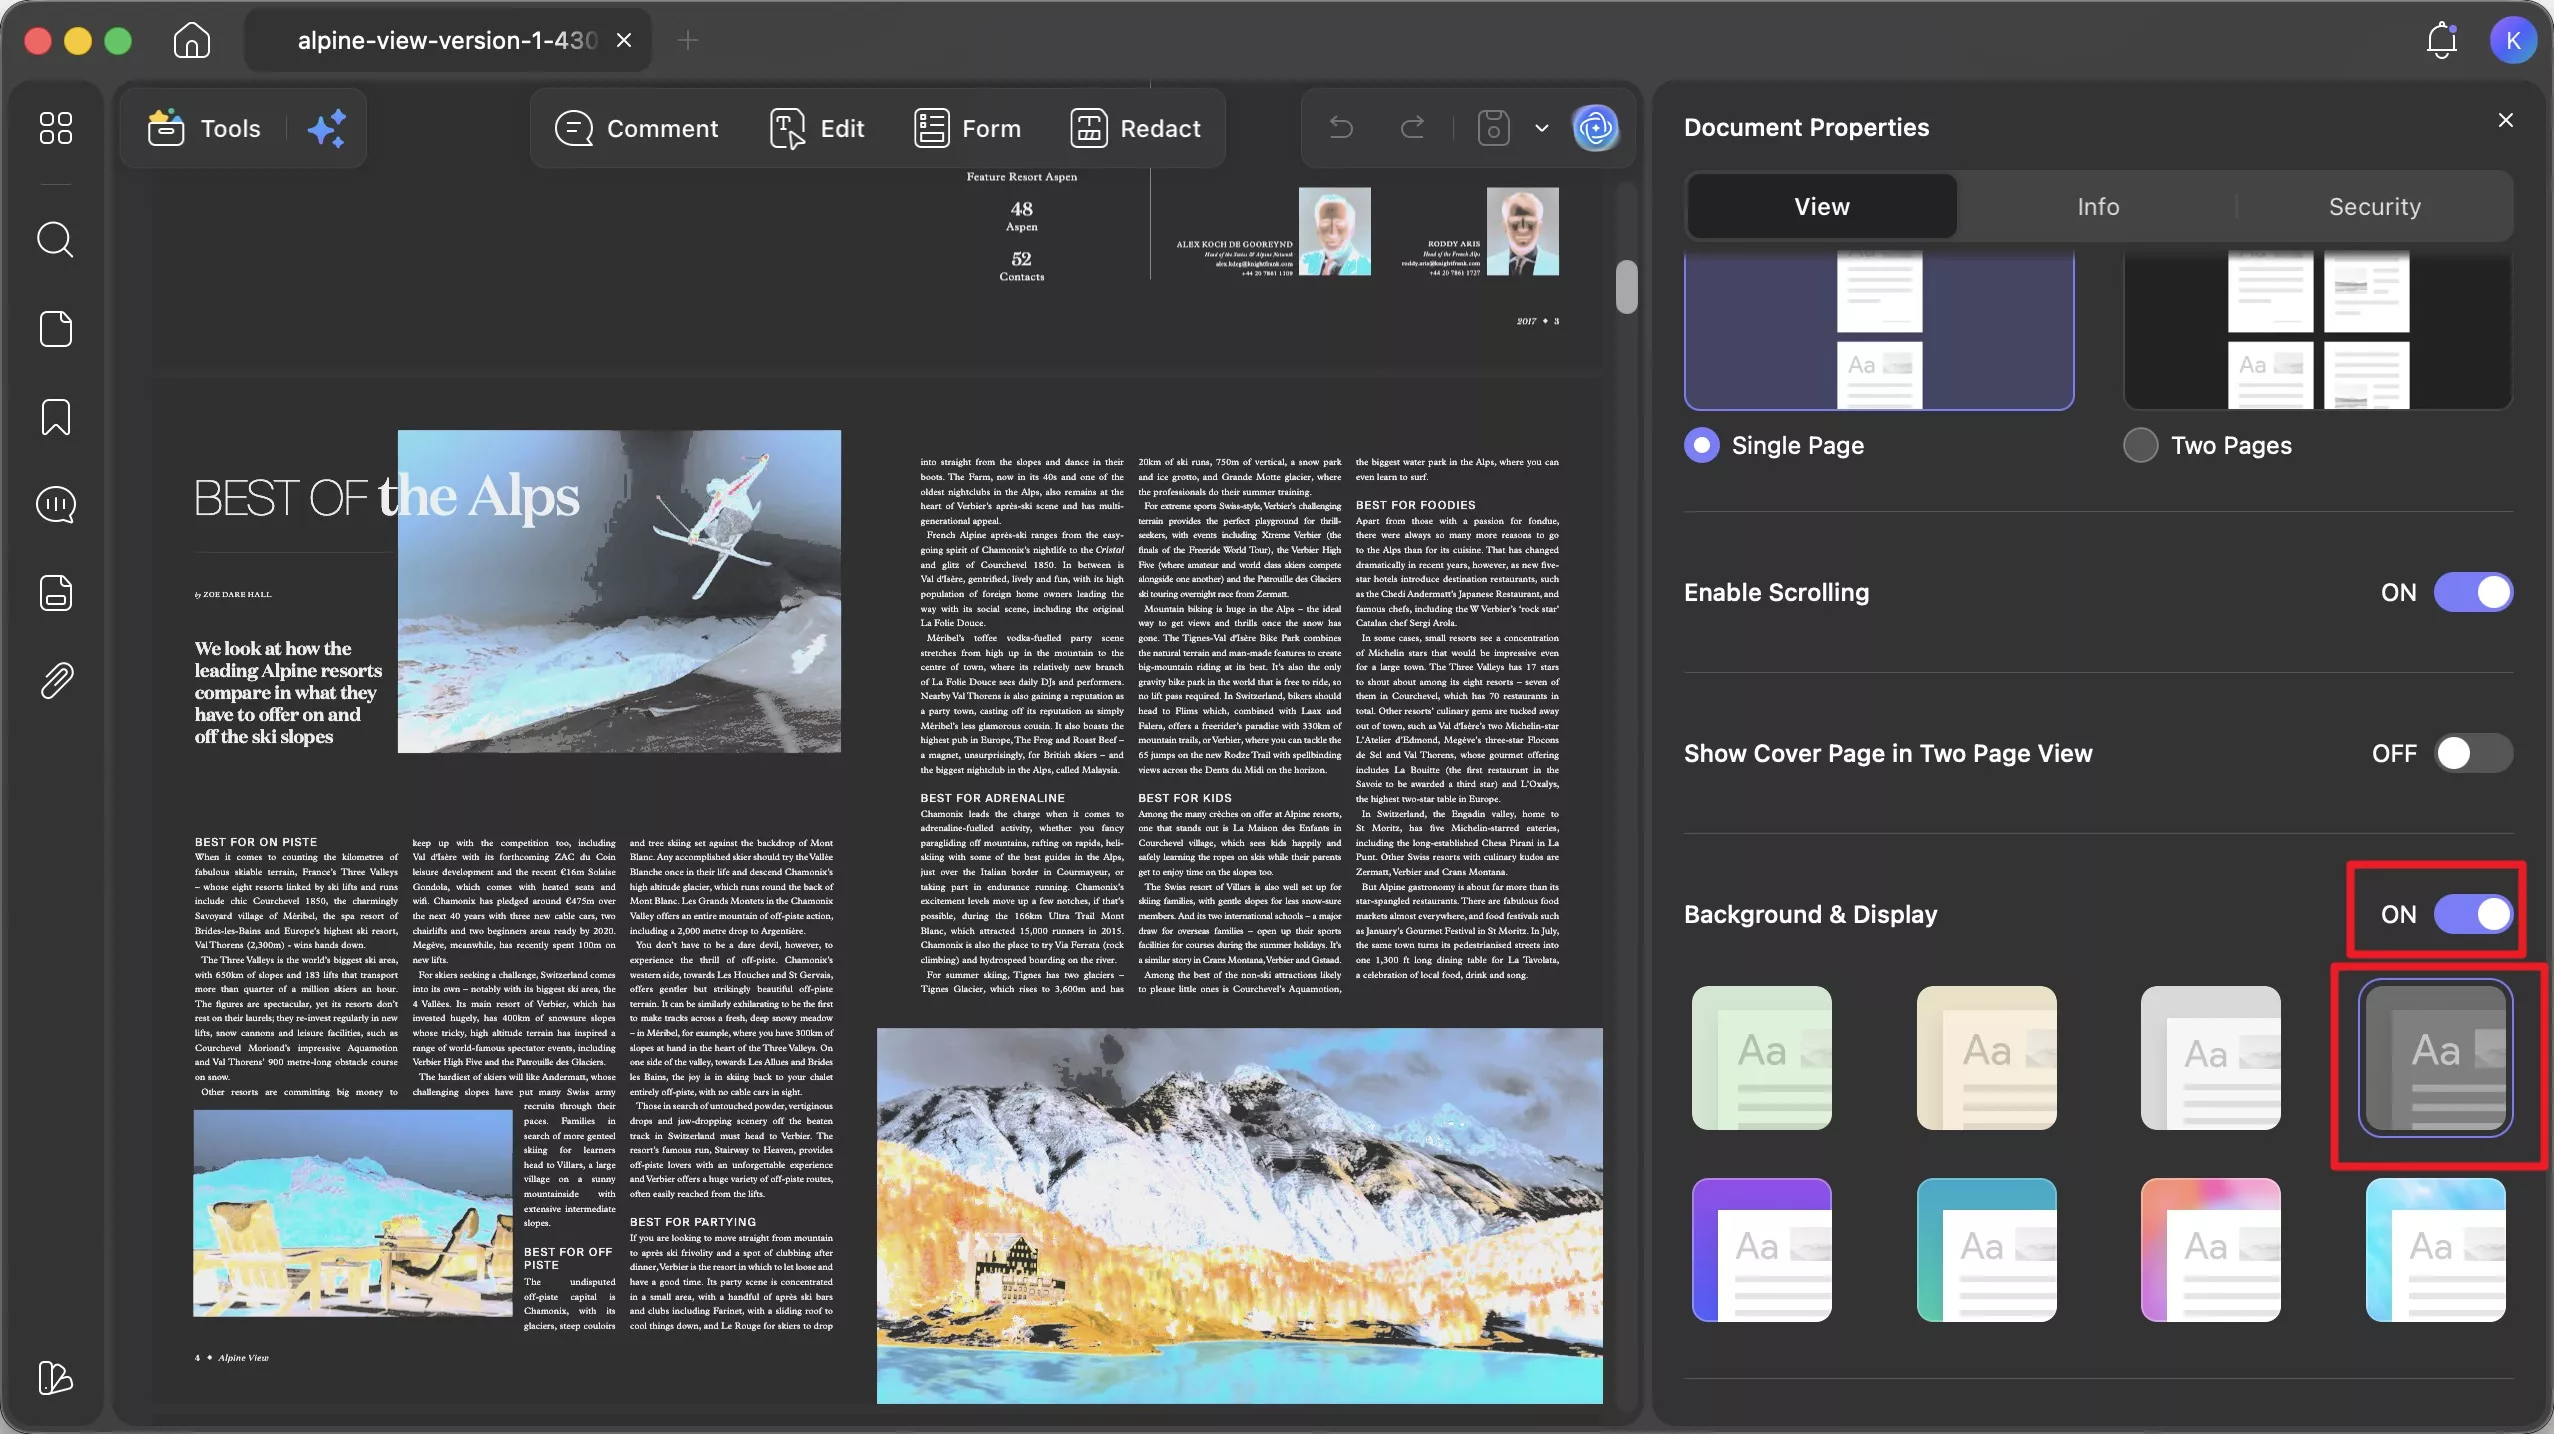The image size is (2554, 1434).
Task: Open the thumbnails grid panel icon
Action: [55, 128]
